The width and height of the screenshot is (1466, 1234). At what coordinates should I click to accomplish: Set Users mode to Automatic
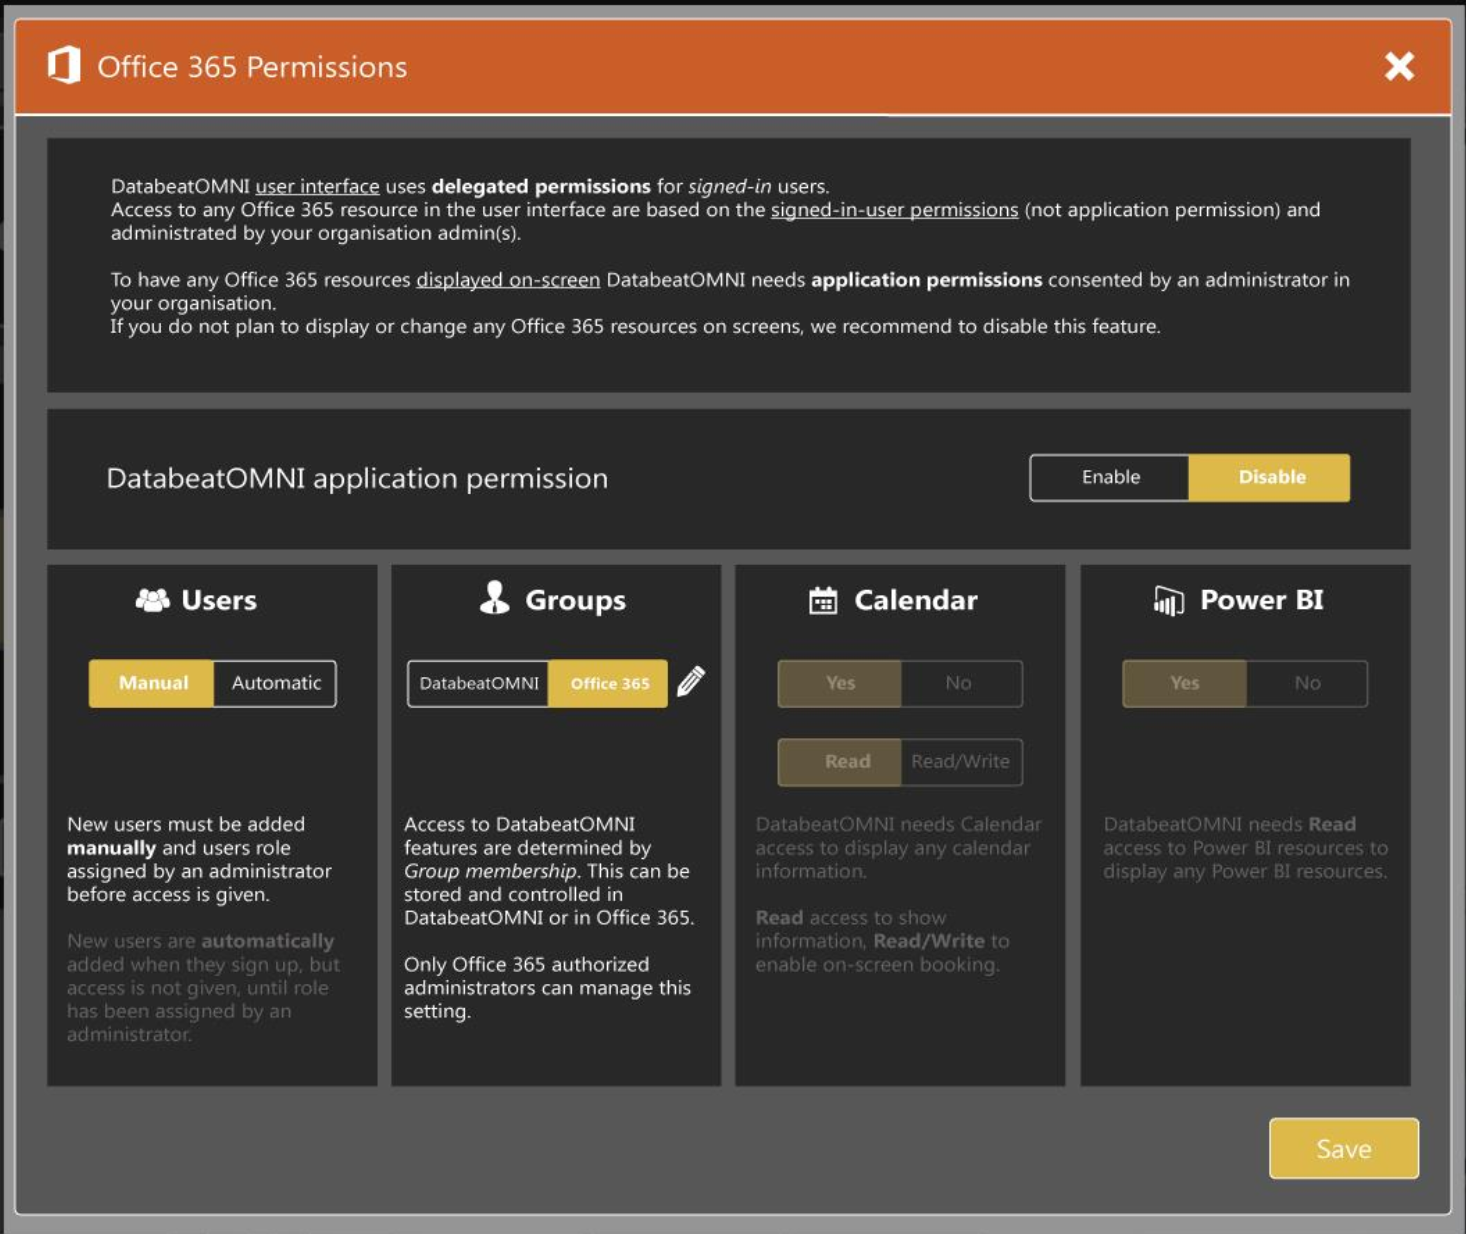point(276,683)
